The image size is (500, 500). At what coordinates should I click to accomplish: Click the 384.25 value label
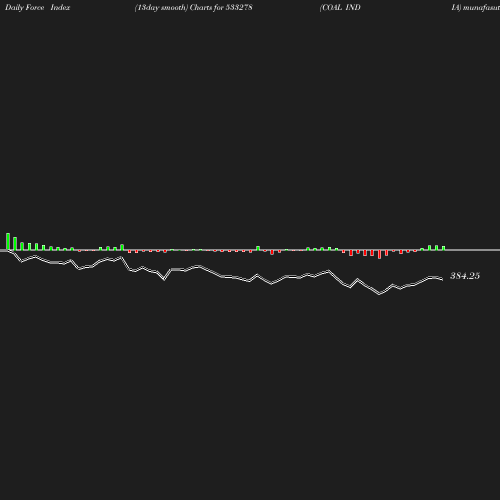(x=465, y=276)
